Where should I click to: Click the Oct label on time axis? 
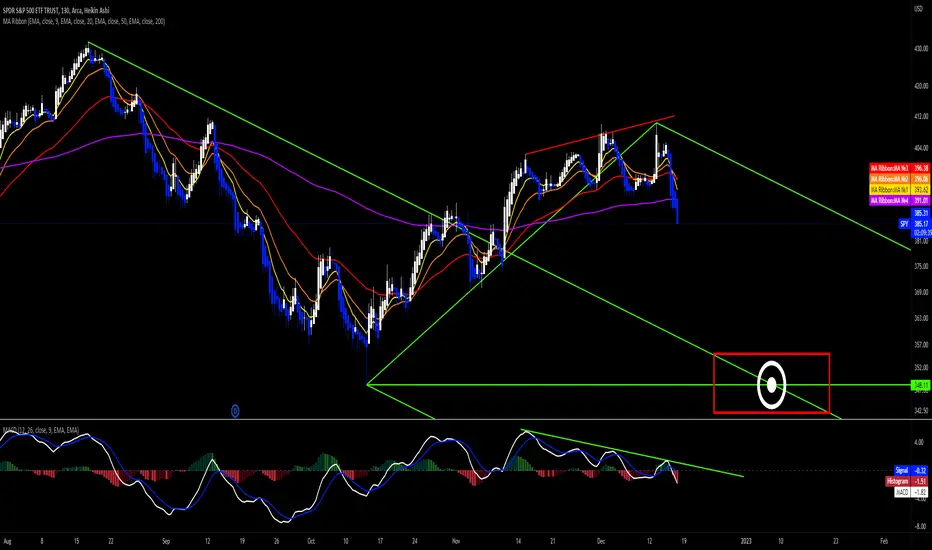pos(311,541)
